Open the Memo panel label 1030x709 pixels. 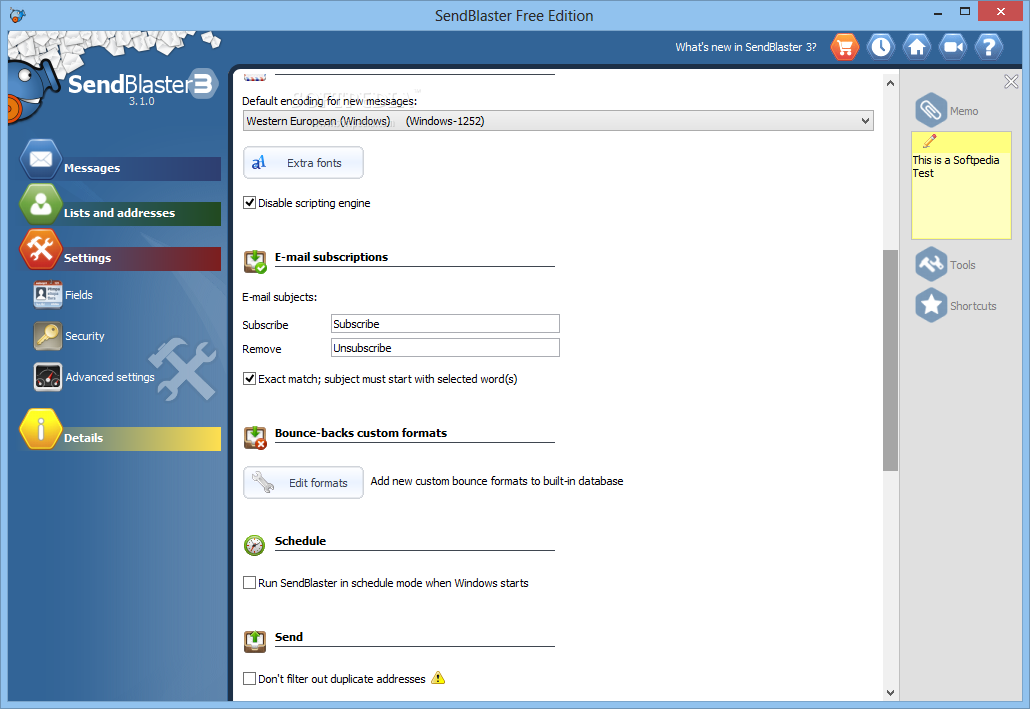[x=964, y=111]
